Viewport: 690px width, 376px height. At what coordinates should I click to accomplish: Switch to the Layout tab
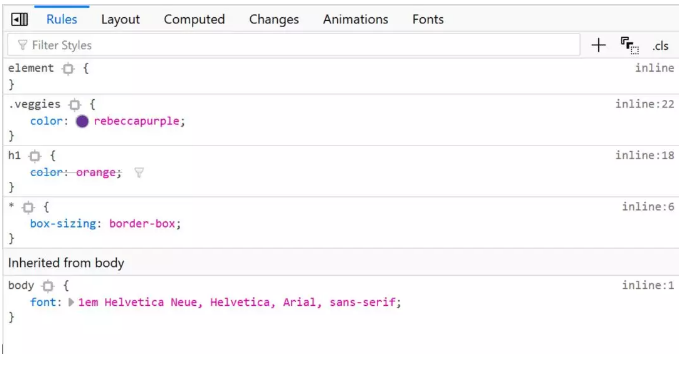pos(120,19)
